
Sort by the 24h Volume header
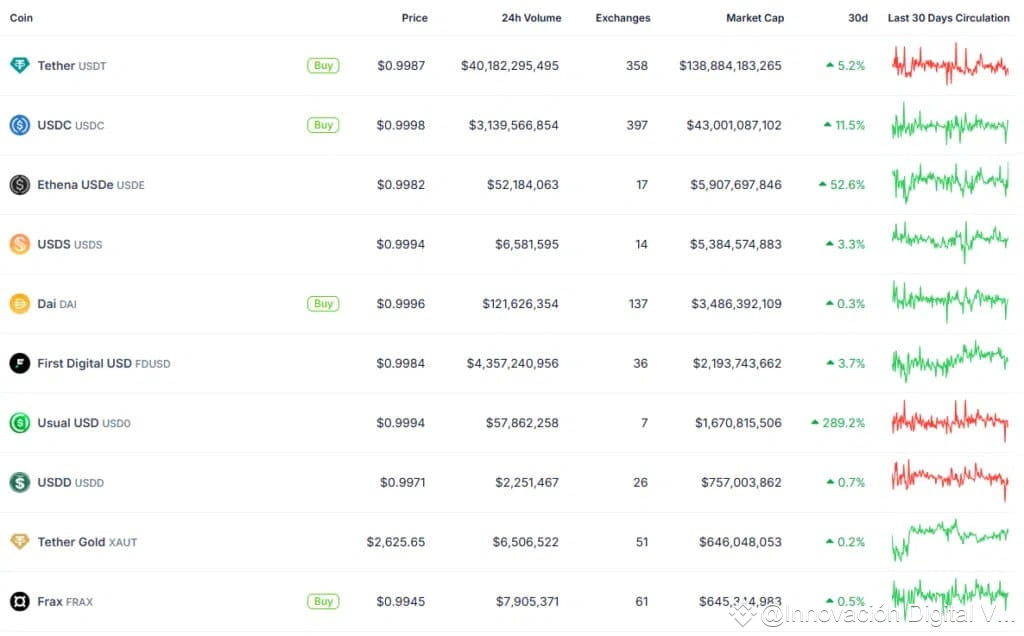tap(531, 17)
